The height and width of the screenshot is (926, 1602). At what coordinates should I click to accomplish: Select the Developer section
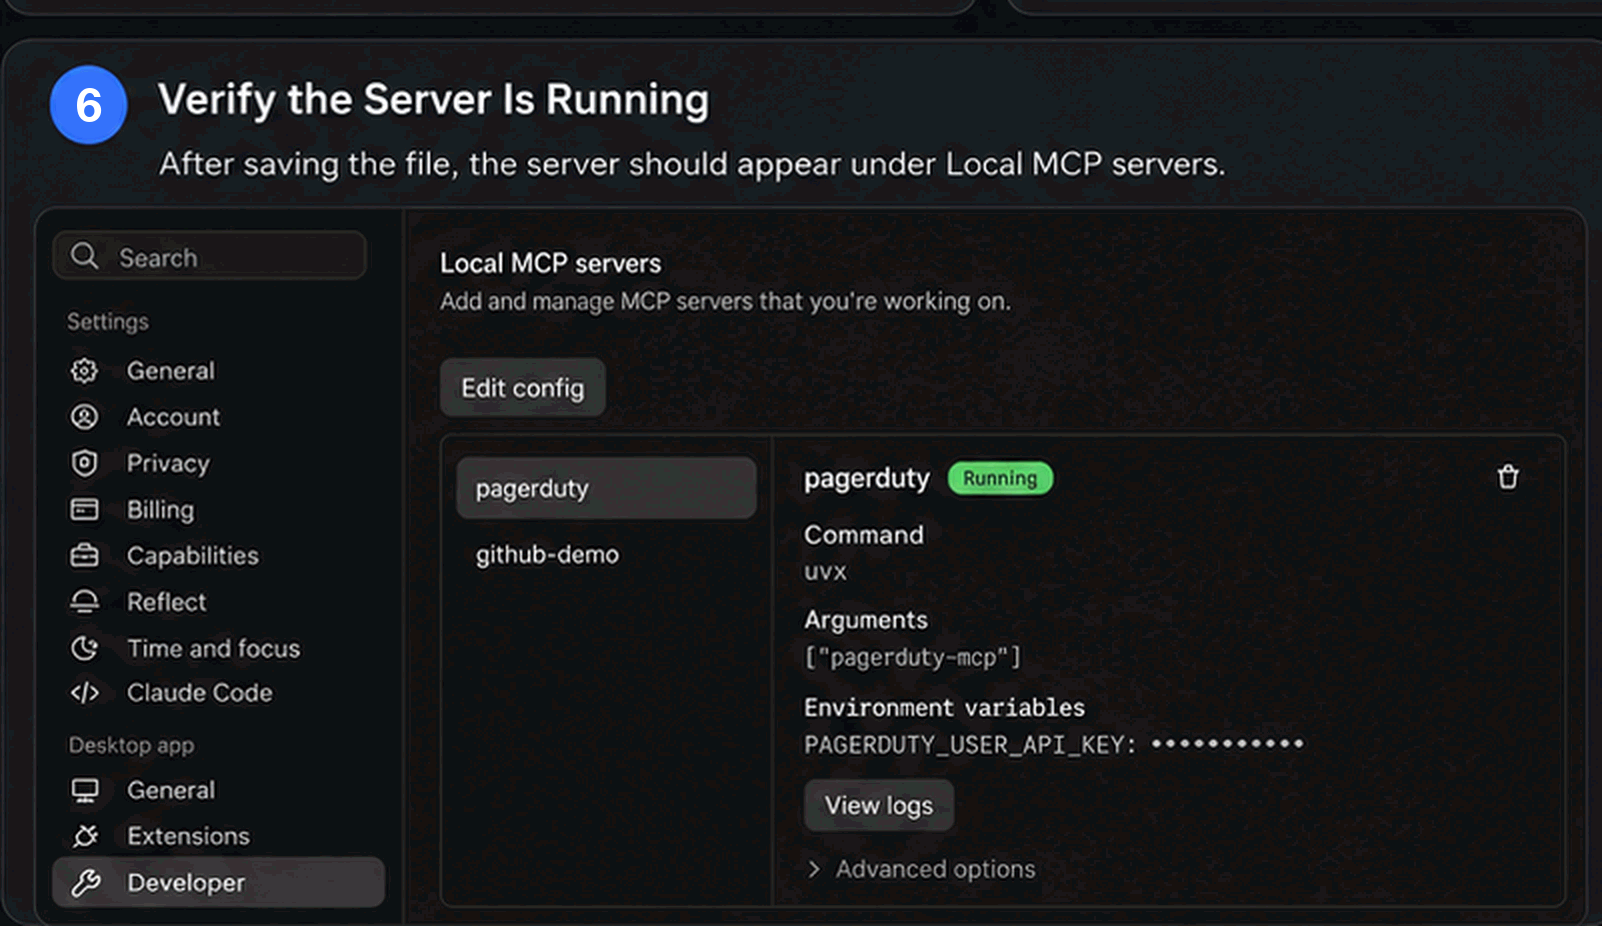click(x=218, y=882)
